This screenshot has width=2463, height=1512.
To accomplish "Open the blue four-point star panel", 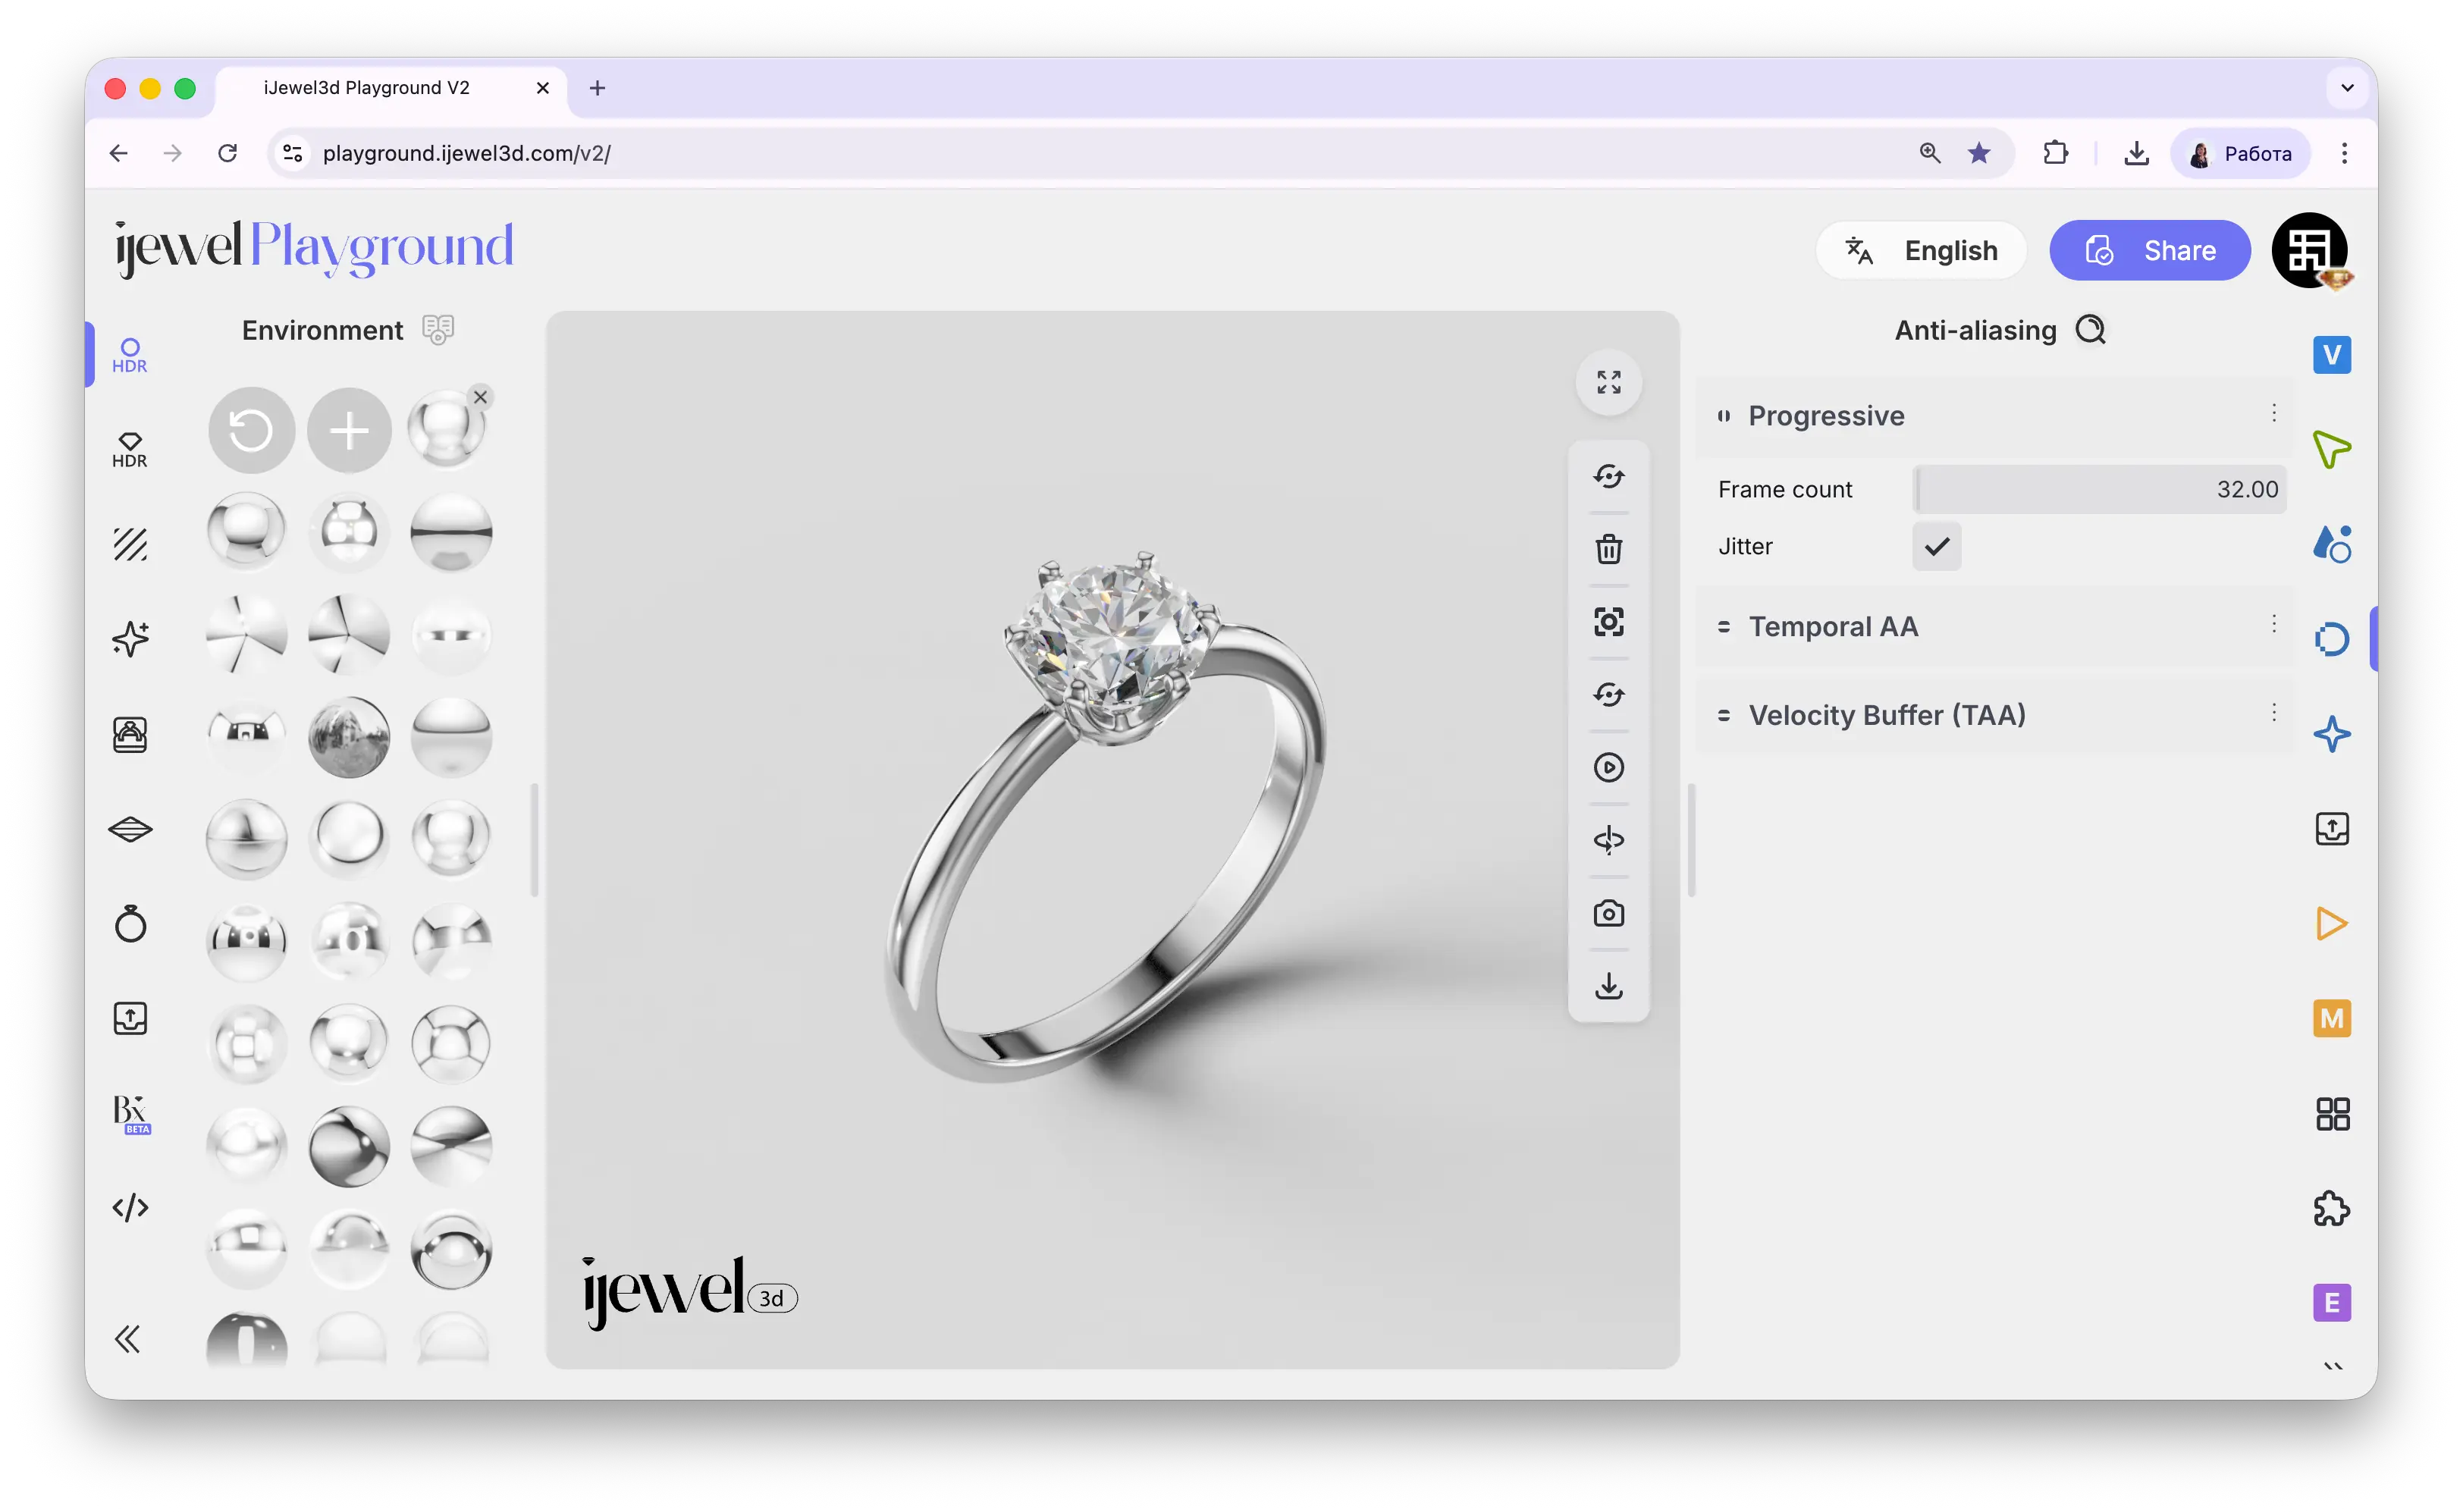I will click(x=2331, y=734).
